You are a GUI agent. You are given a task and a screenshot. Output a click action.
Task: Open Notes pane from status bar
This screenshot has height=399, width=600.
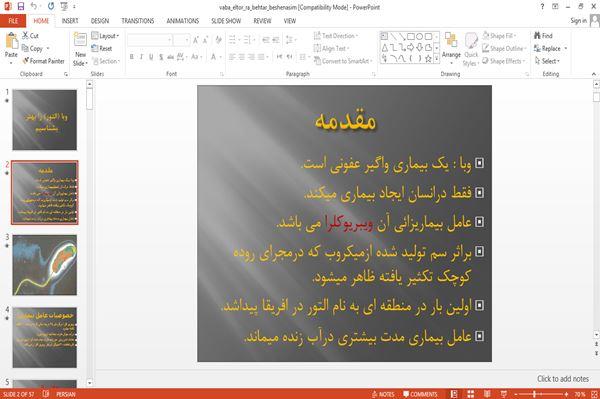pyautogui.click(x=383, y=394)
